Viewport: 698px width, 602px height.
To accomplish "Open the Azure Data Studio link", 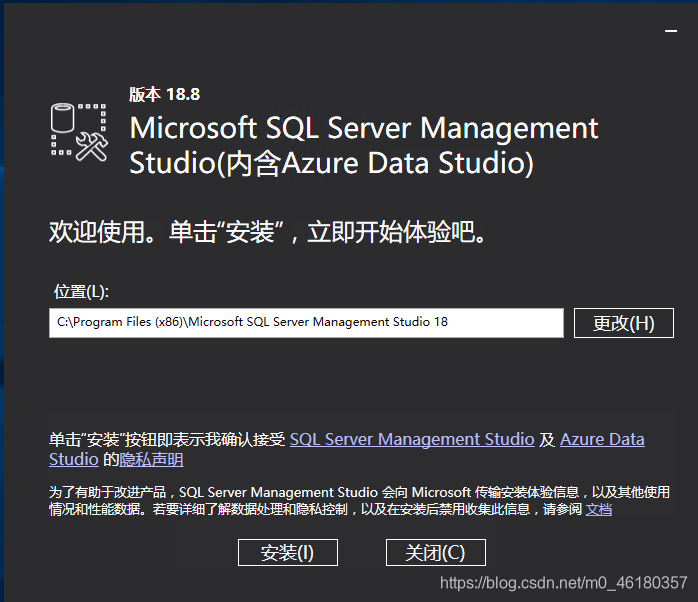I will point(602,439).
